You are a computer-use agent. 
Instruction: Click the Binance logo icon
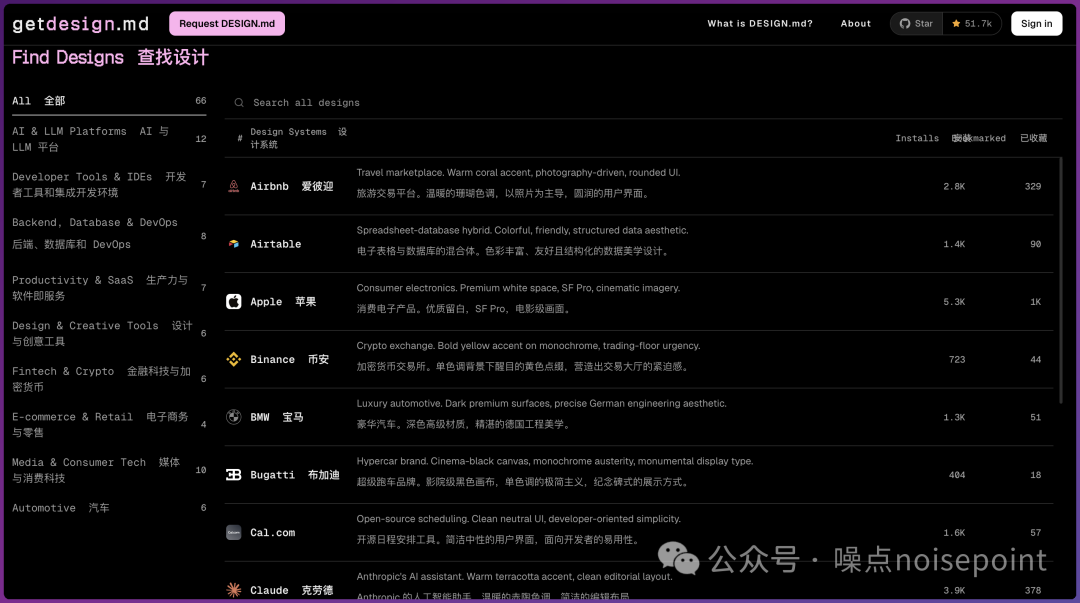click(233, 359)
